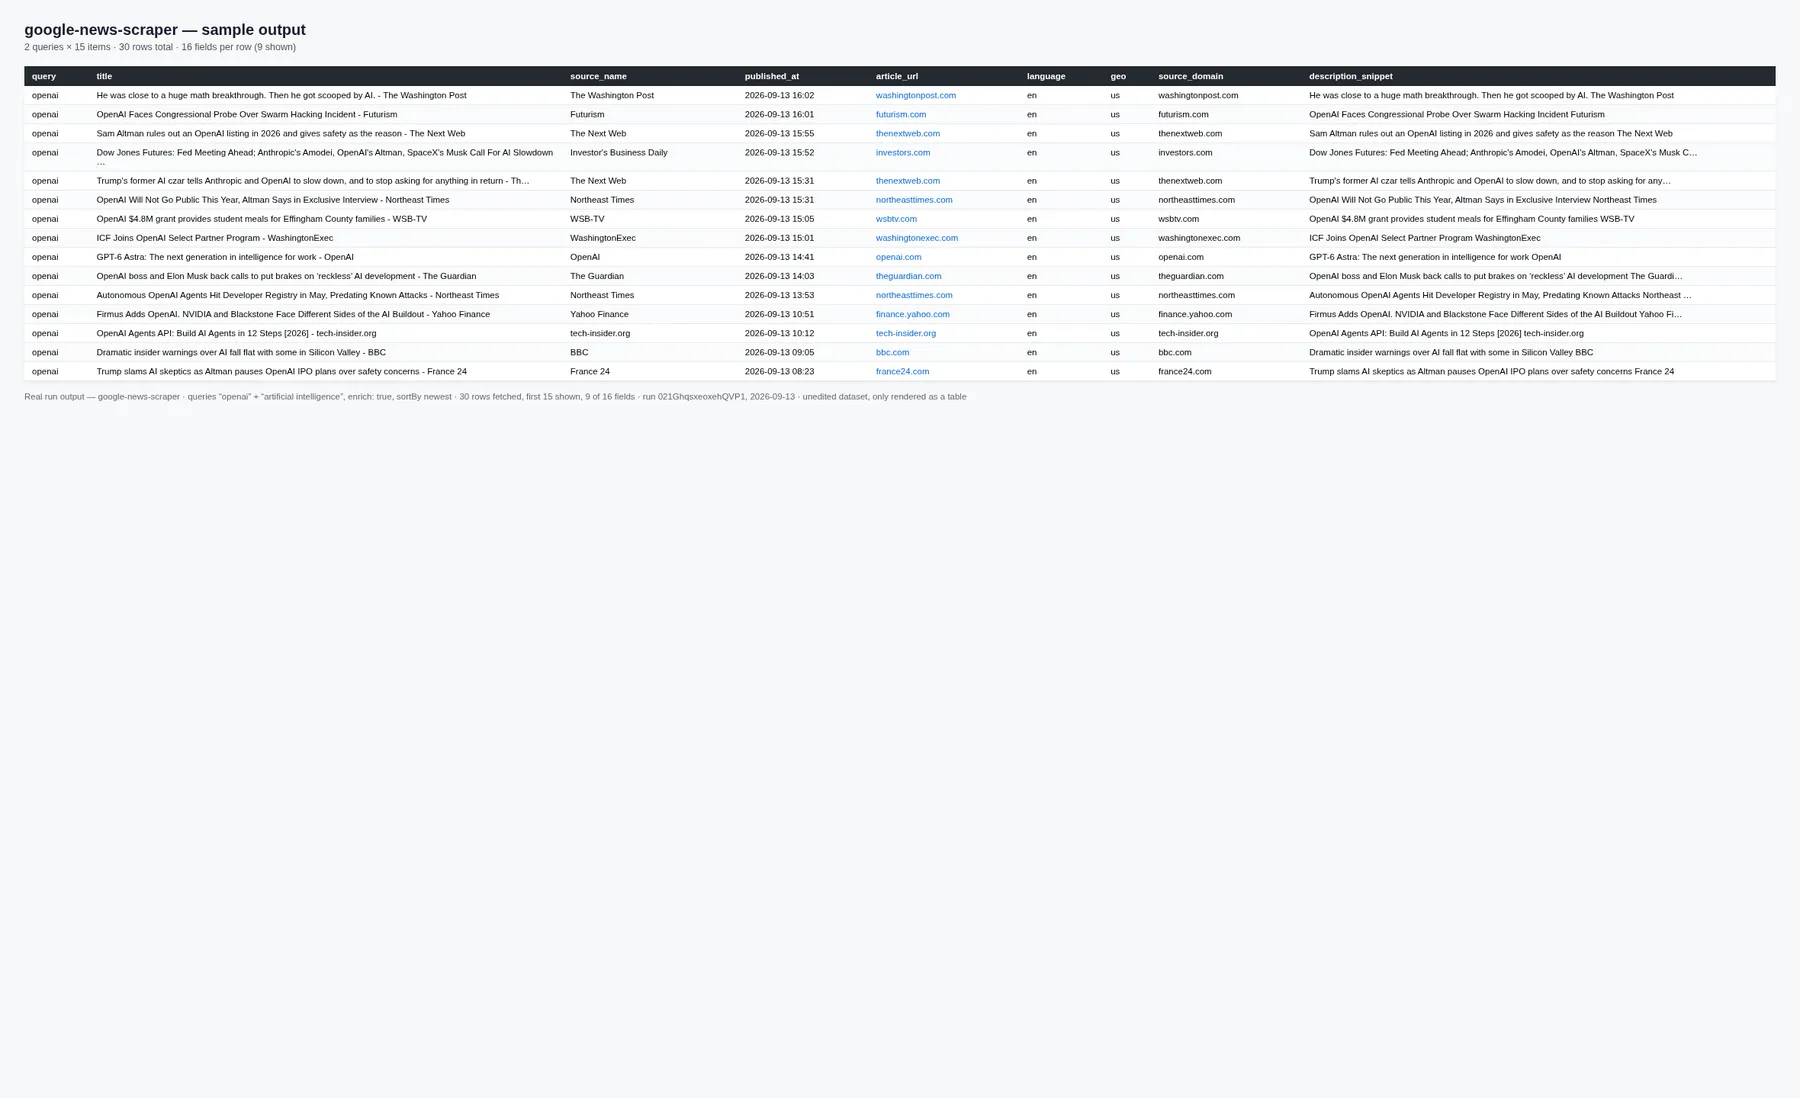The height and width of the screenshot is (1098, 1800).
Task: Open the theguardian.com article link
Action: [x=909, y=276]
